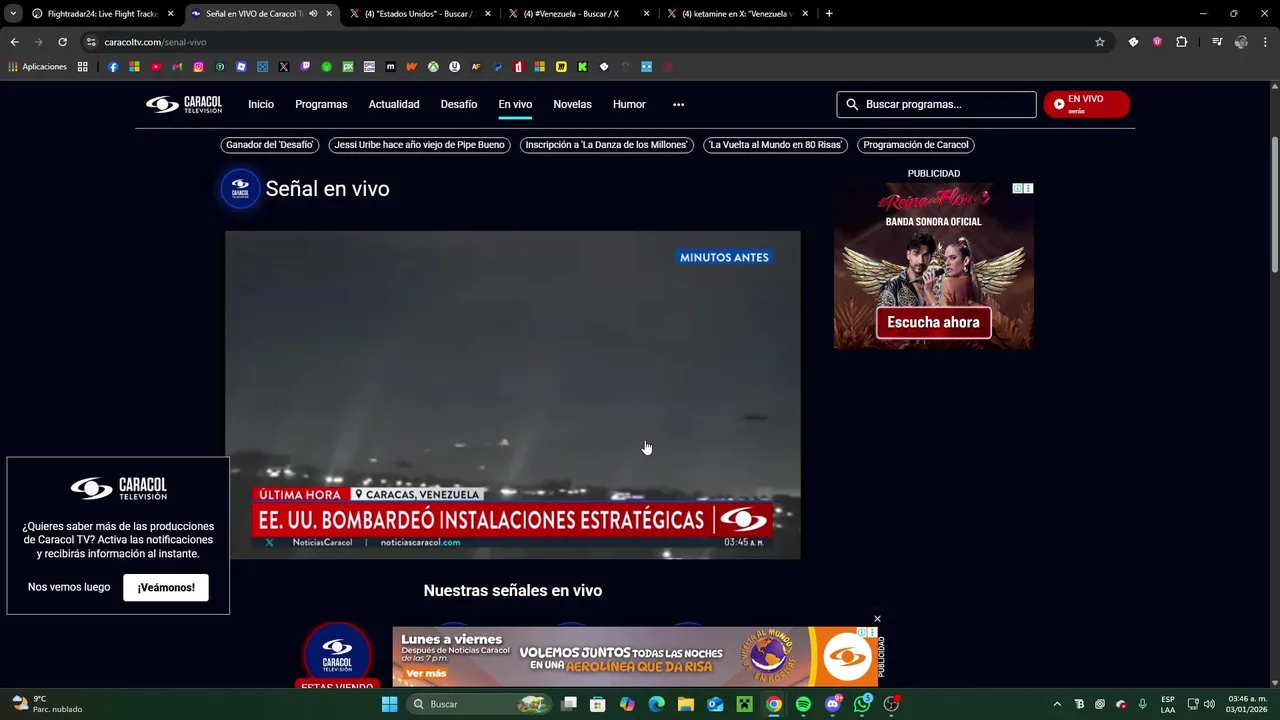Screen dimensions: 1280x720
Task: Go back to previous page
Action: point(14,42)
